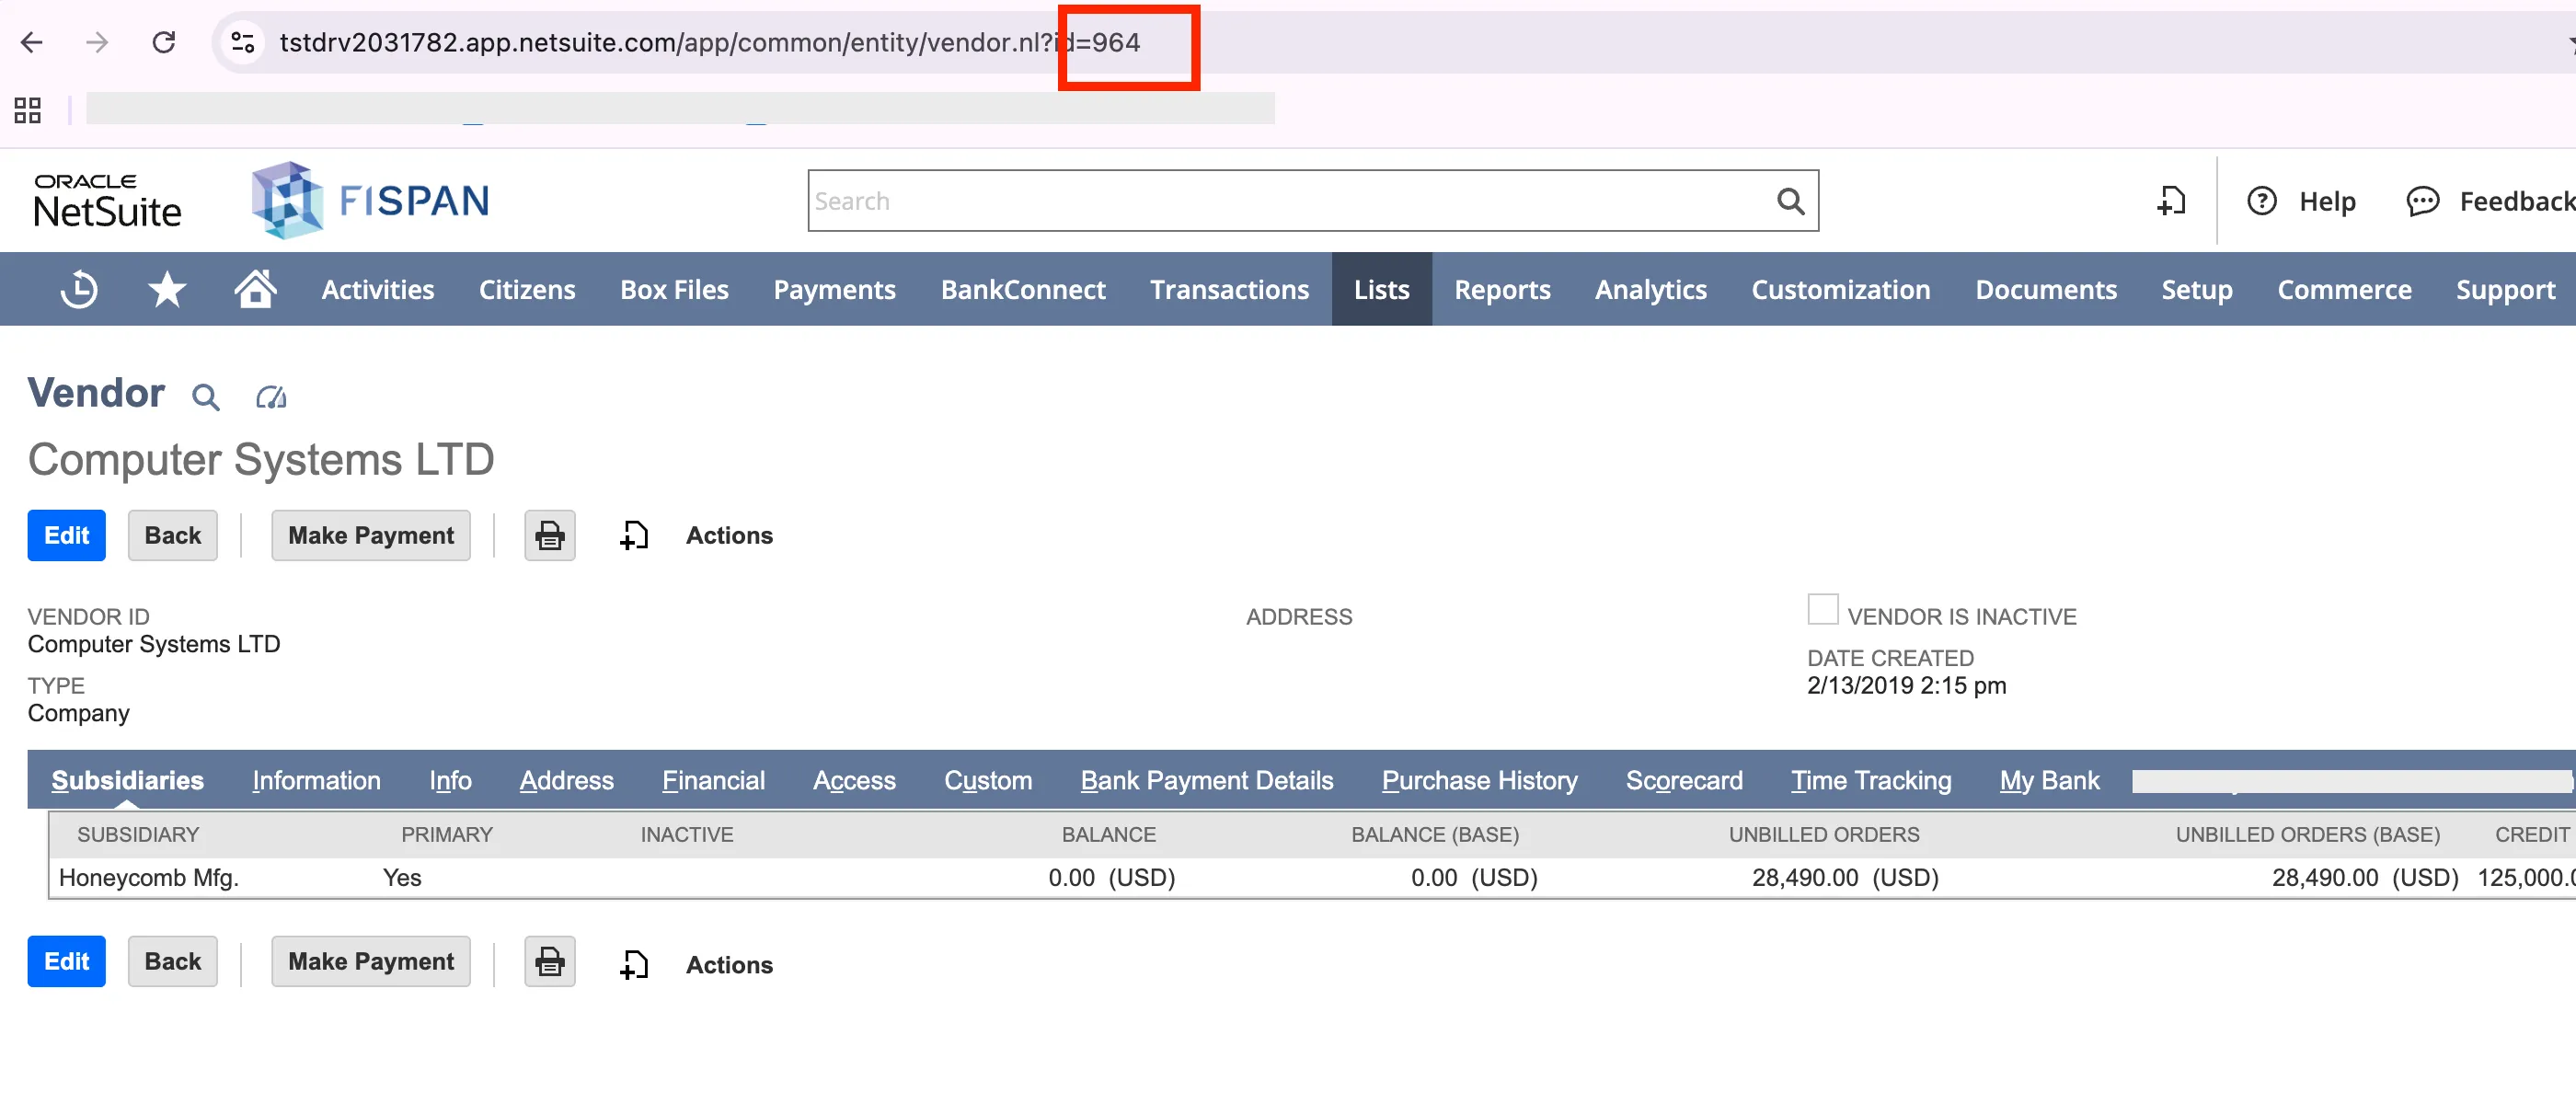
Task: Open the Reports navigation menu
Action: point(1502,289)
